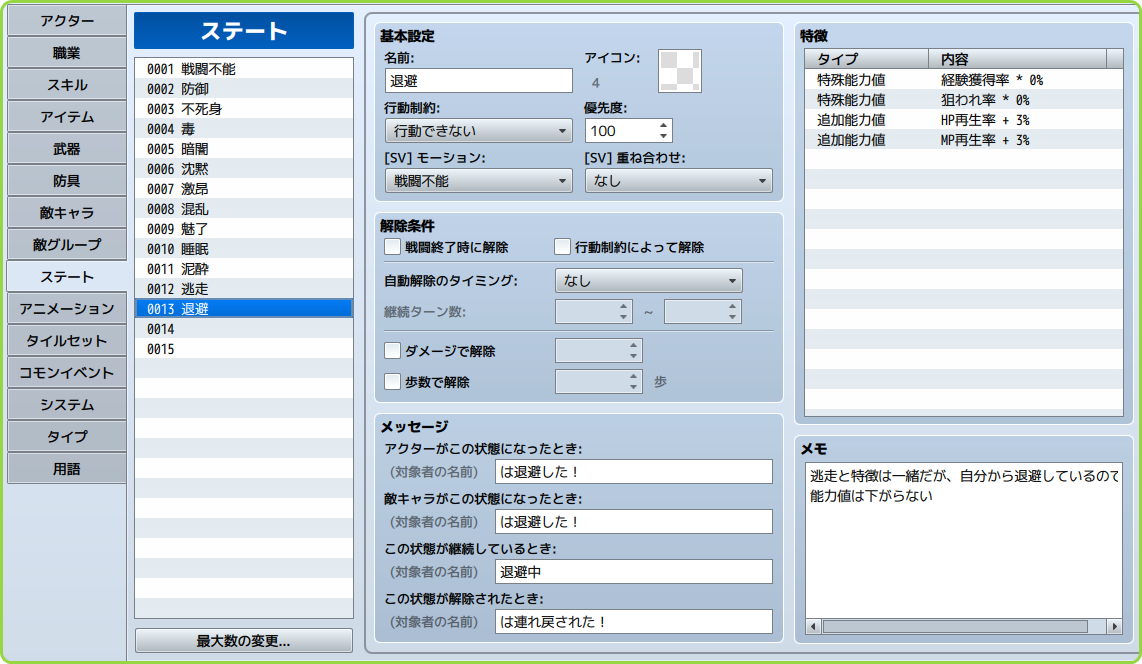1142x664 pixels.
Task: Increase the 優先度 value with up arrow
Action: coord(663,126)
